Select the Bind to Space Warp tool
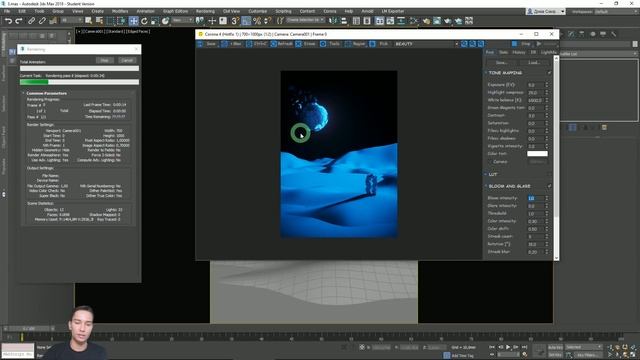The height and width of the screenshot is (360, 640). tap(53, 21)
